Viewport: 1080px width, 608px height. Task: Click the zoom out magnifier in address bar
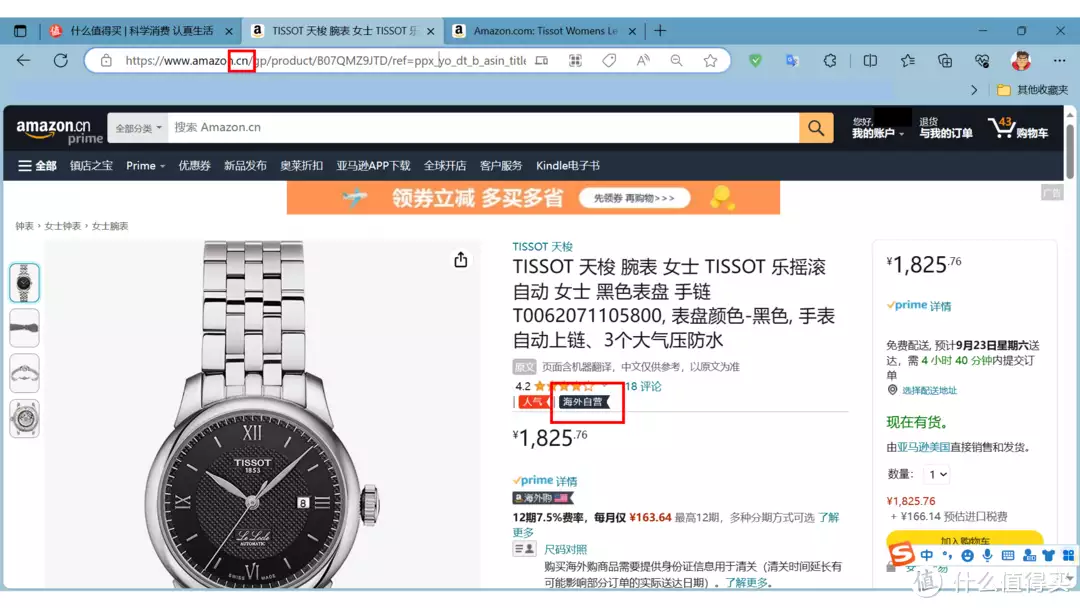676,61
